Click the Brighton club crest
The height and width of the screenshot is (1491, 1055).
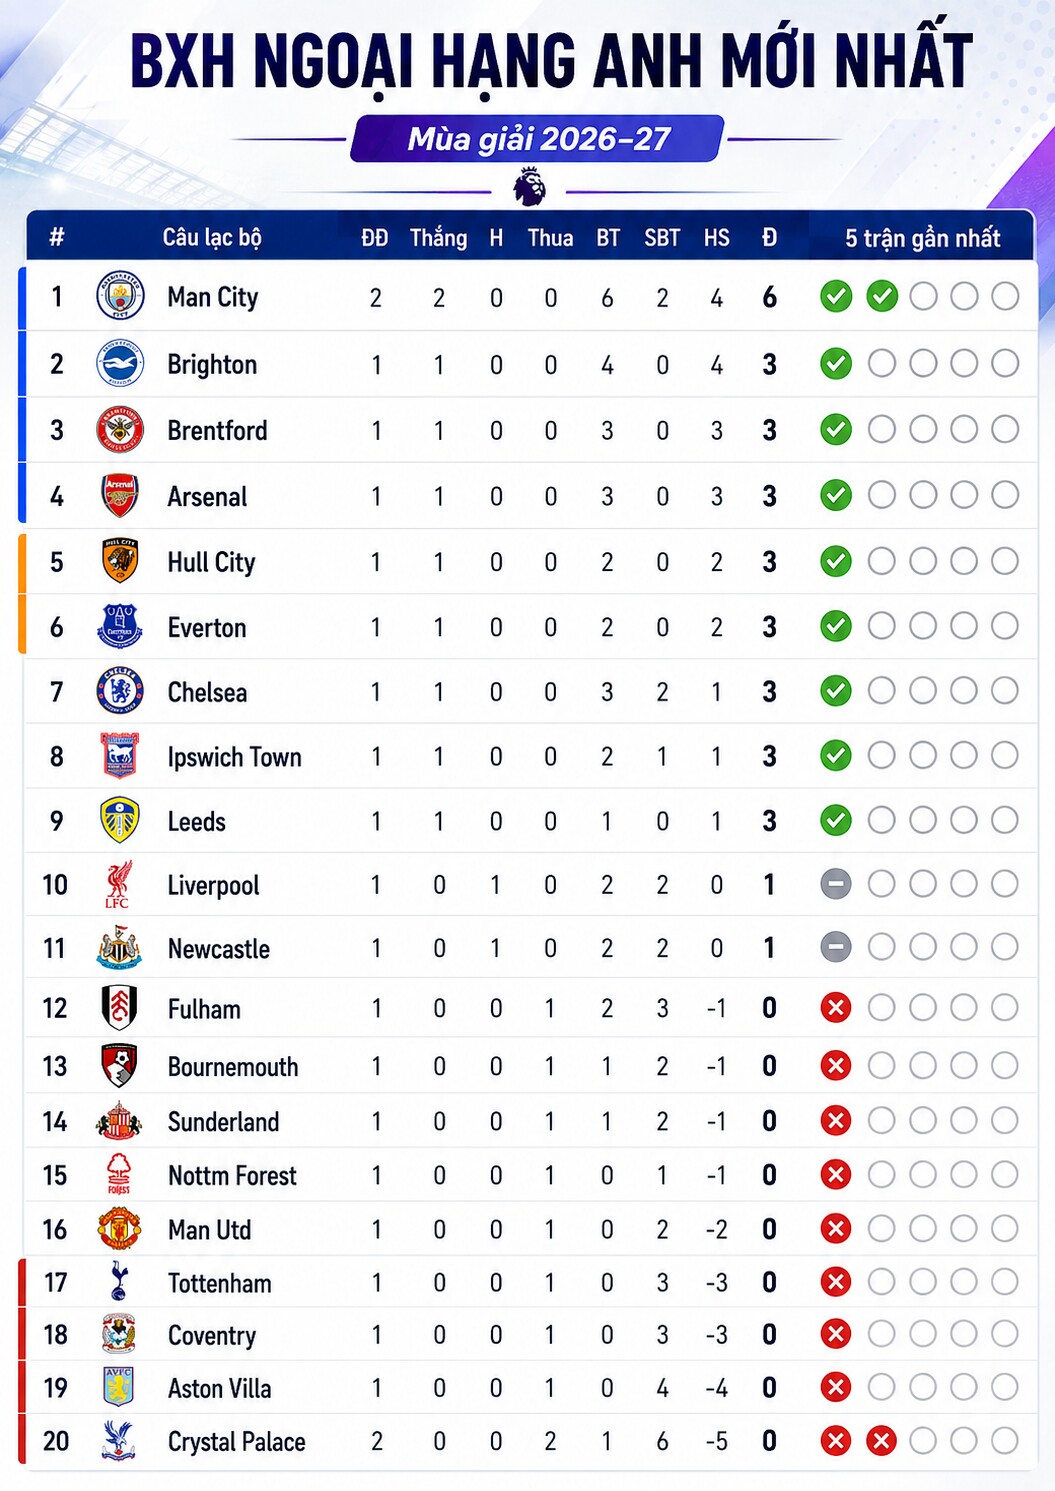click(120, 364)
